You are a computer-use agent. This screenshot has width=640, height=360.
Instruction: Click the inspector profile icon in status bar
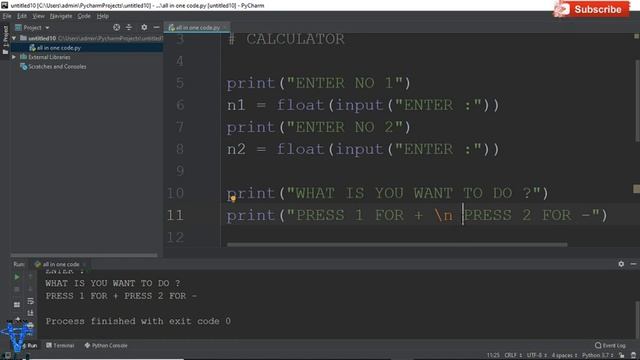click(633, 356)
